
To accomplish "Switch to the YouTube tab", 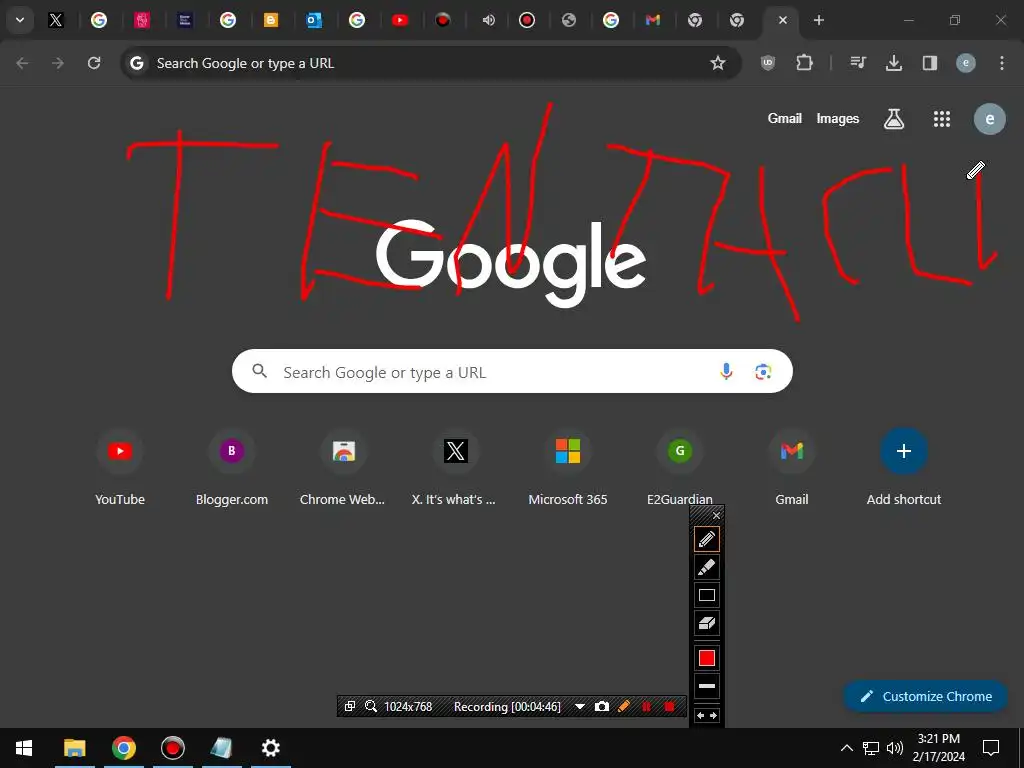I will [x=400, y=20].
